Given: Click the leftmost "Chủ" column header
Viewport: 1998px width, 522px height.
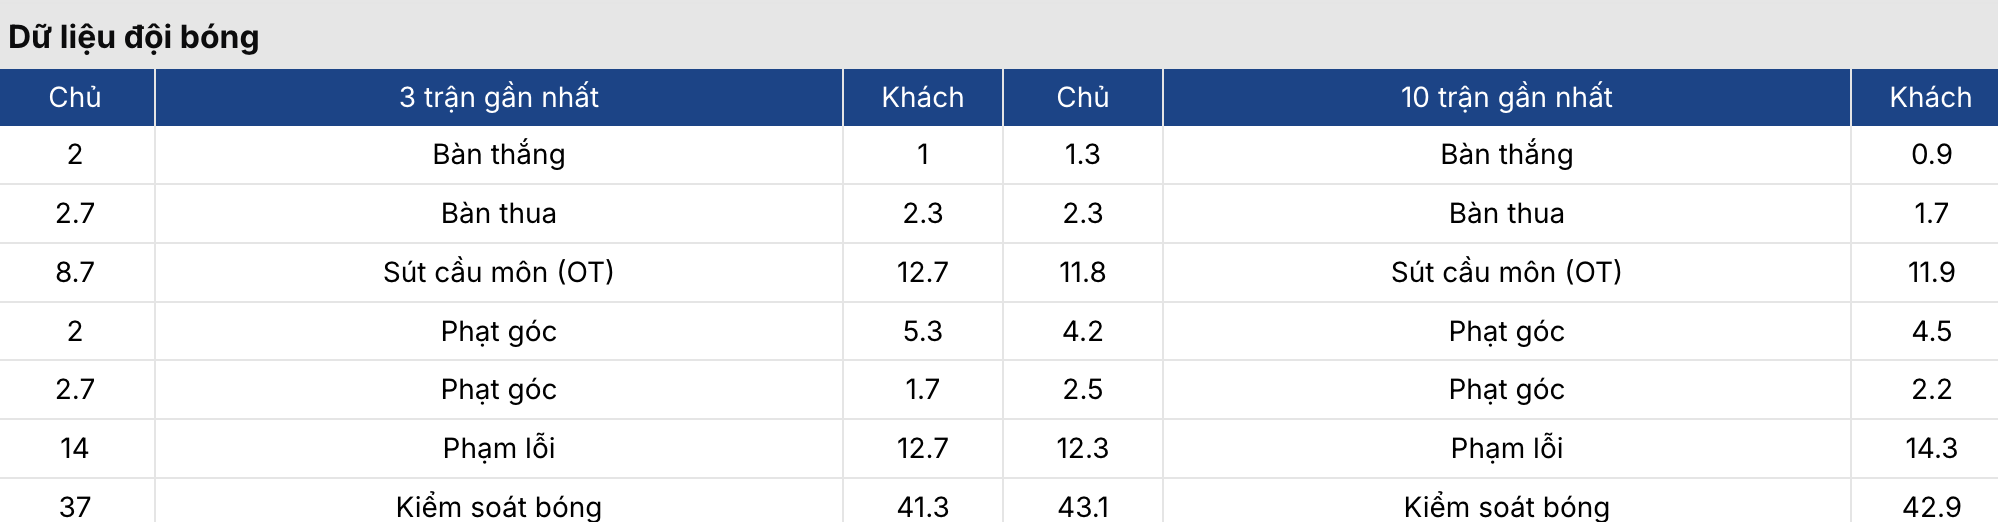Looking at the screenshot, I should [75, 97].
